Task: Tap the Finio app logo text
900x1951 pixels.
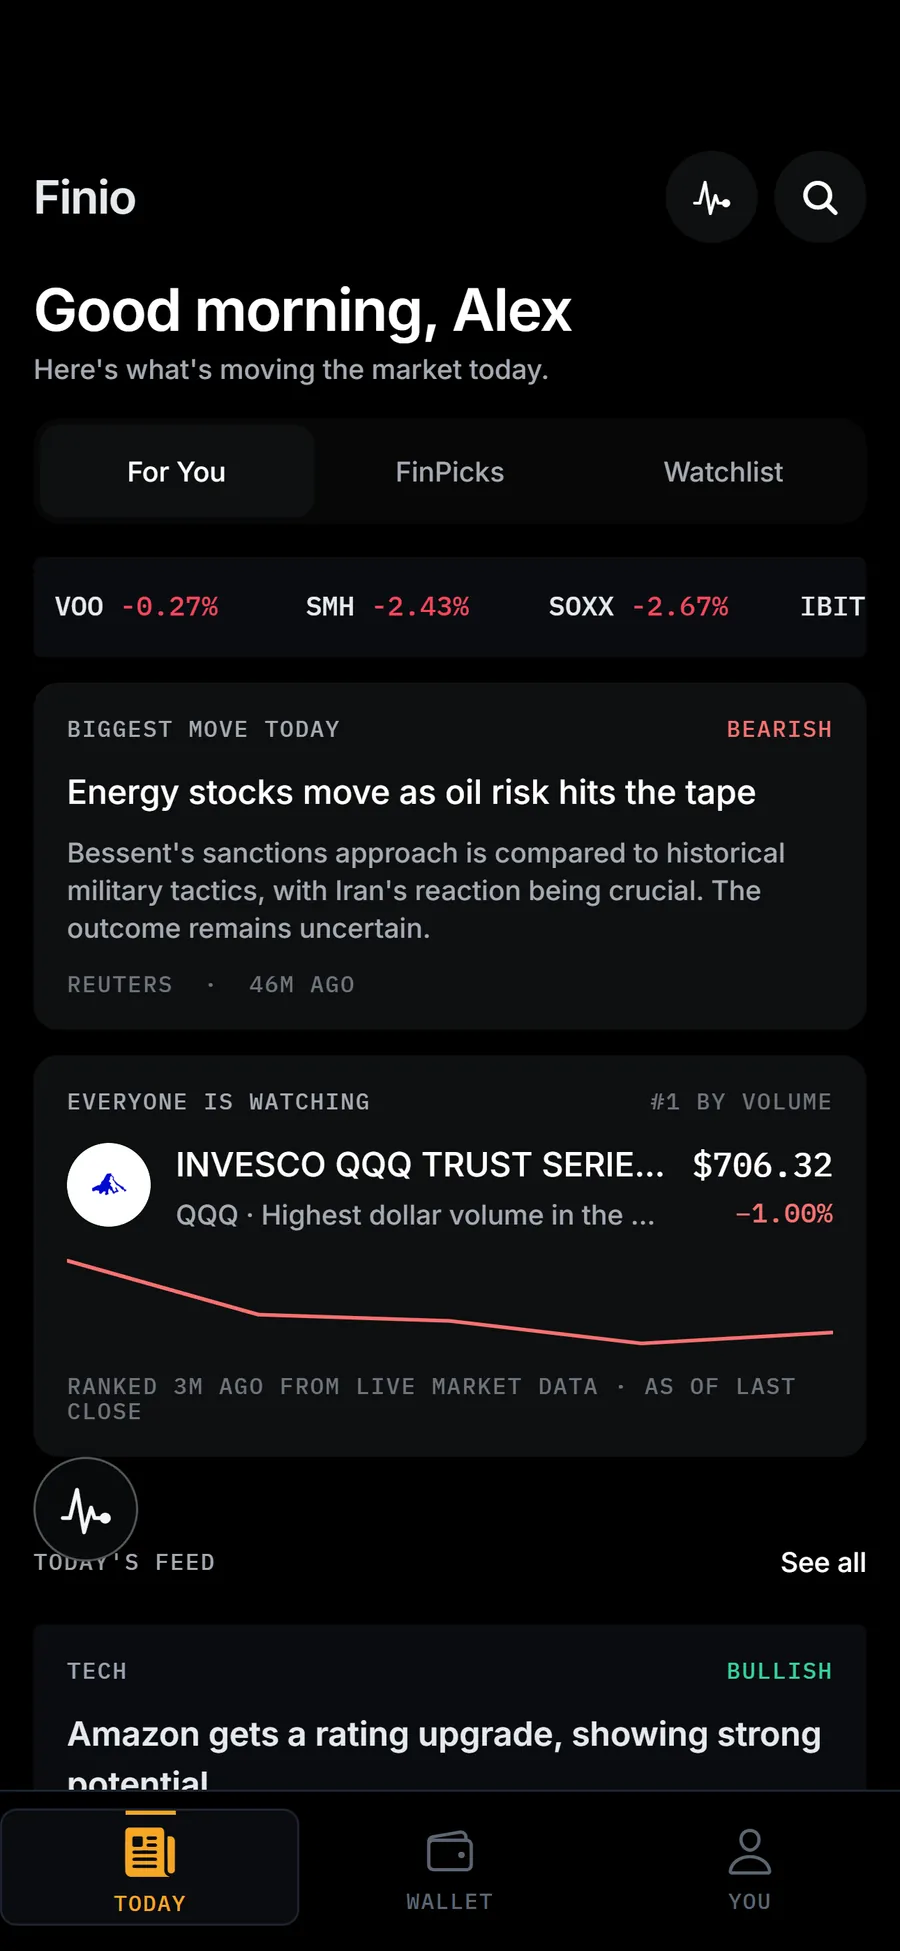Action: pos(85,197)
